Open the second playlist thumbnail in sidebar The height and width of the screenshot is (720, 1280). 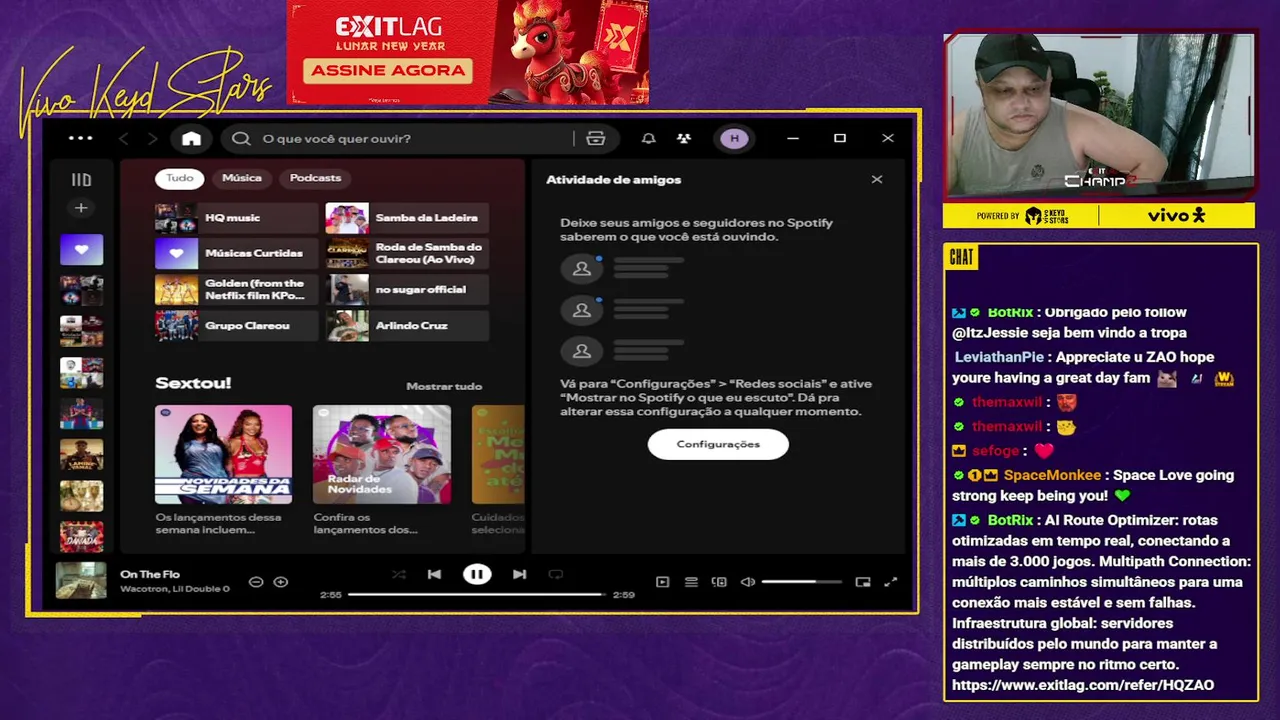pos(81,290)
